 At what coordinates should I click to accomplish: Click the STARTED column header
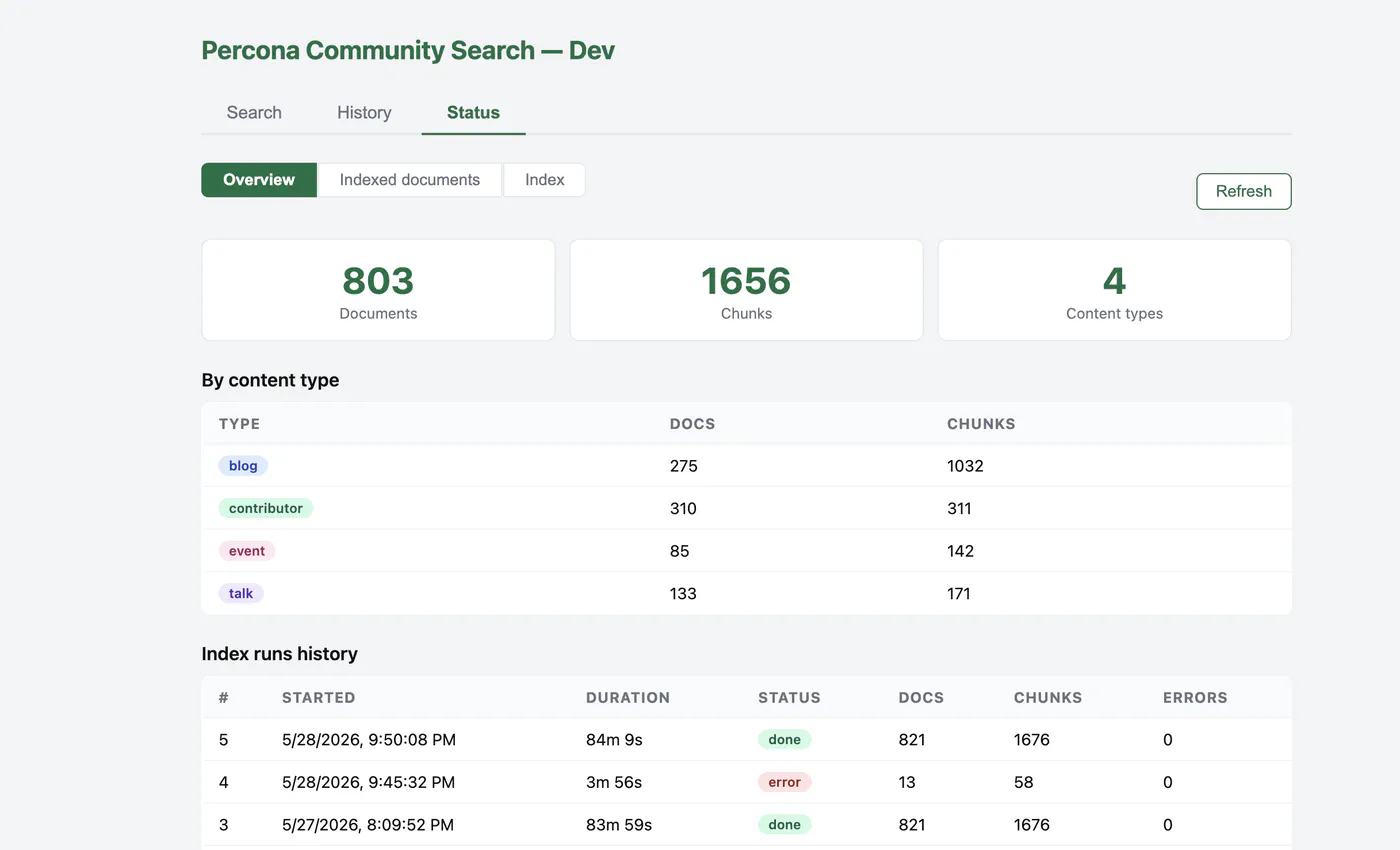coord(319,698)
